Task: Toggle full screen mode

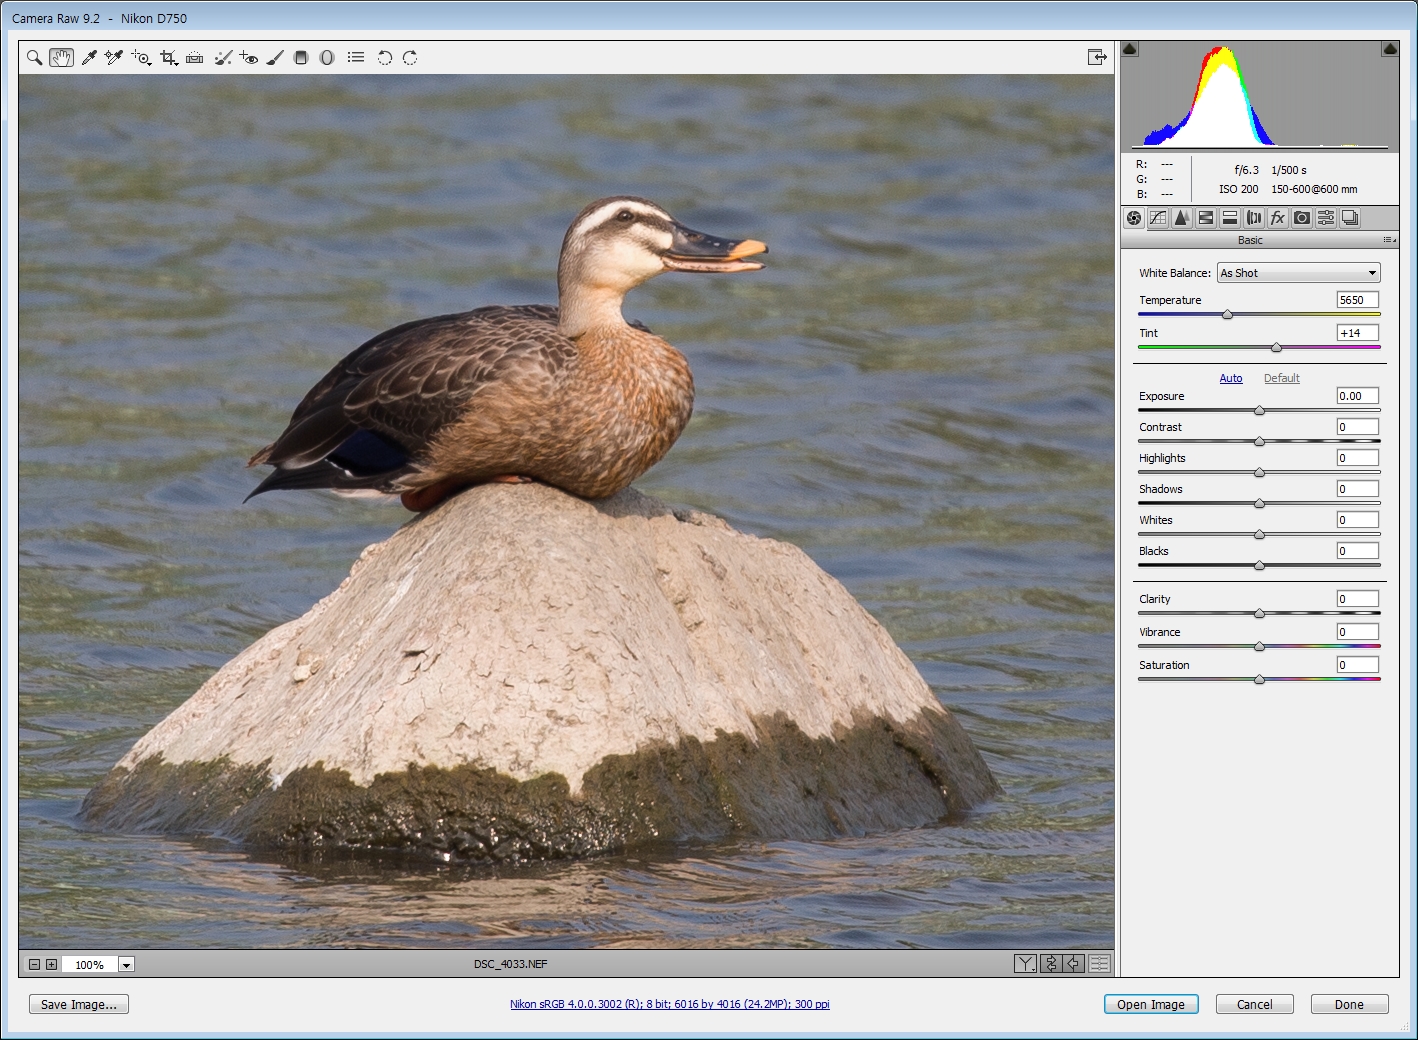Action: [x=1097, y=57]
